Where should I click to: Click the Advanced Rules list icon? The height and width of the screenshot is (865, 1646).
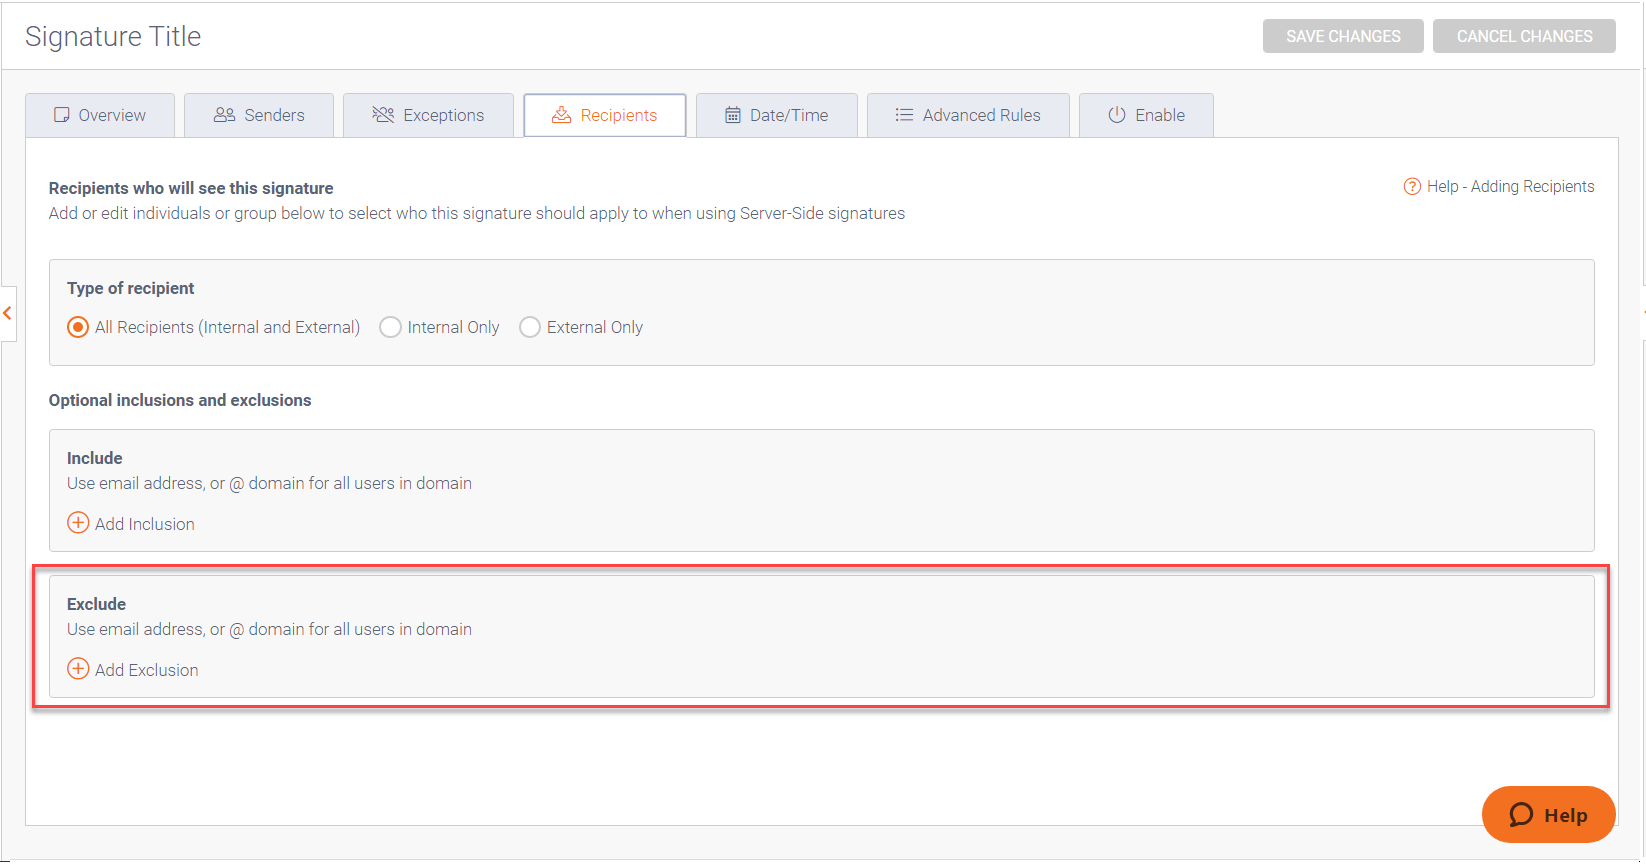[904, 115]
